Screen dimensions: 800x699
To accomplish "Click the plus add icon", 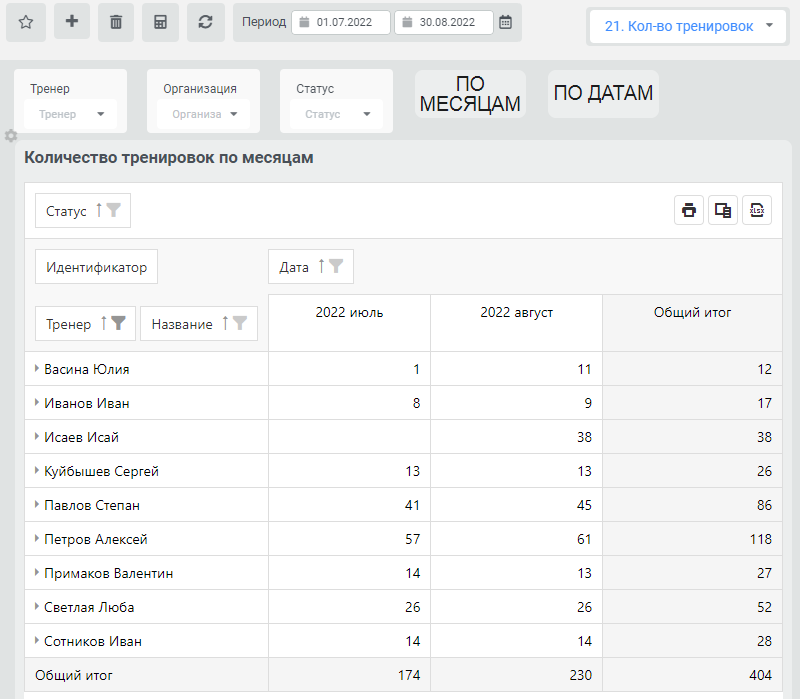I will (72, 21).
